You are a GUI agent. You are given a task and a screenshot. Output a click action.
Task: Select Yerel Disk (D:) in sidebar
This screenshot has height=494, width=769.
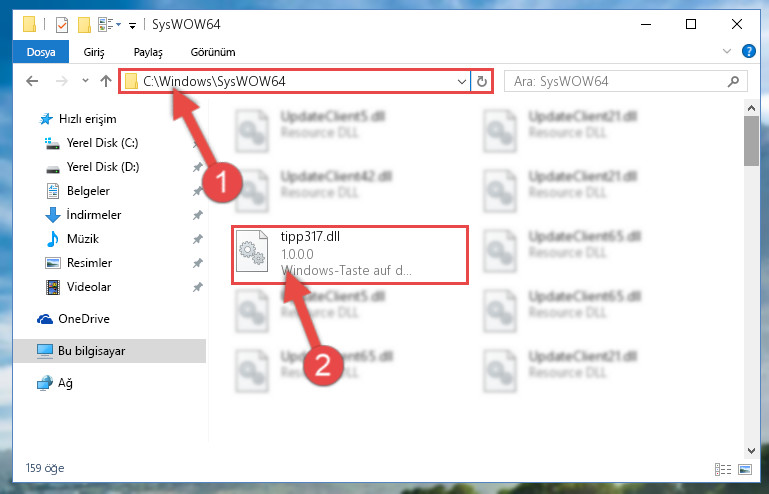pos(103,167)
